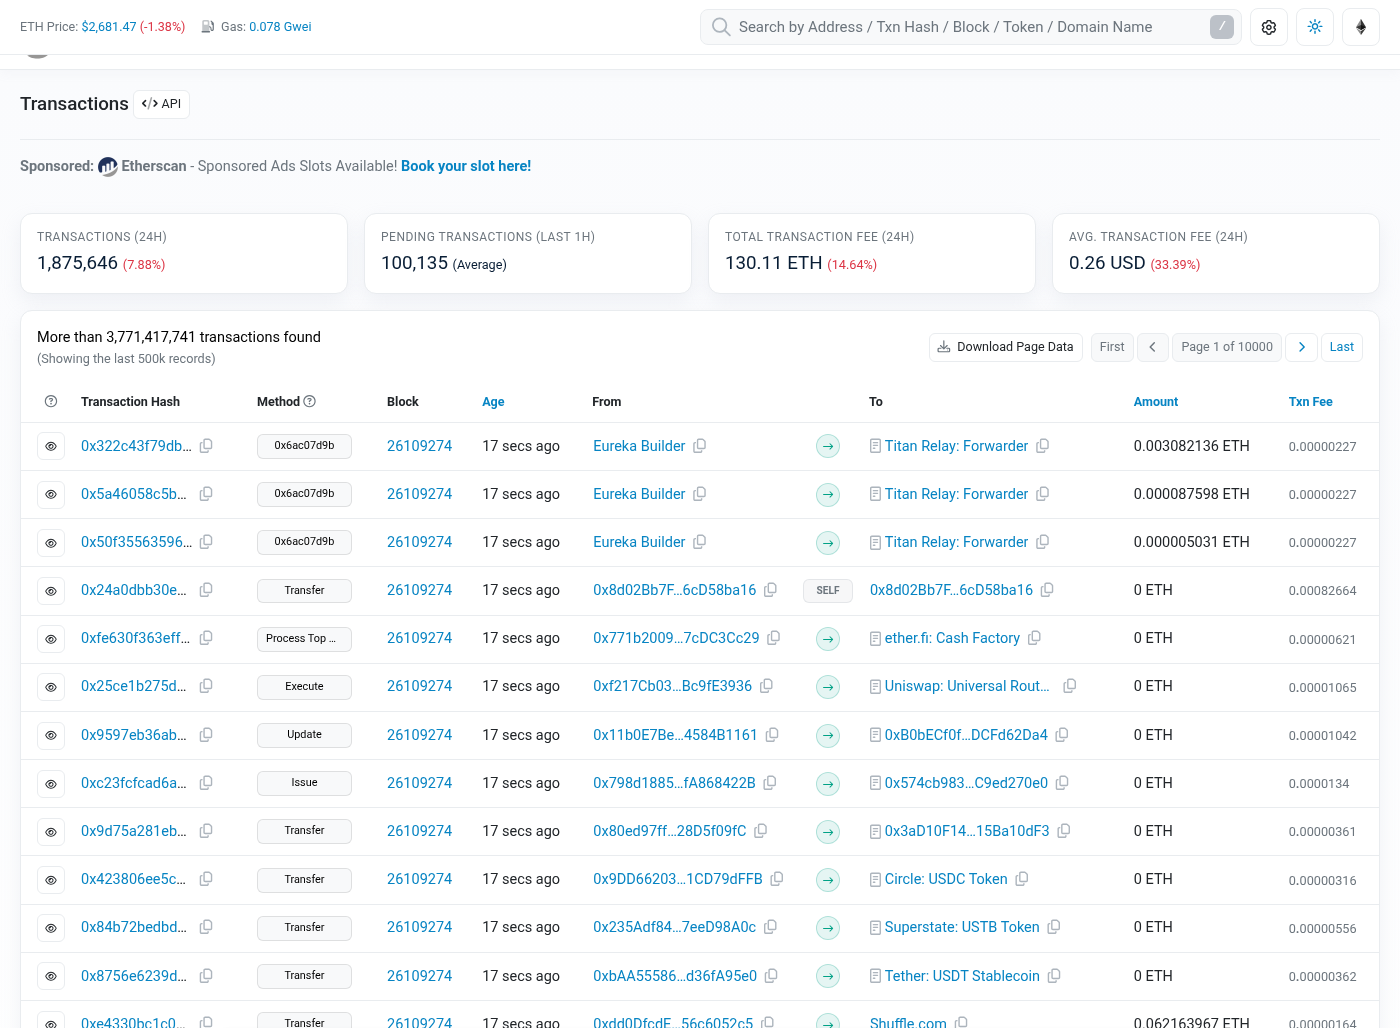Toggle light theme sun icon
The image size is (1400, 1028).
coord(1315,27)
